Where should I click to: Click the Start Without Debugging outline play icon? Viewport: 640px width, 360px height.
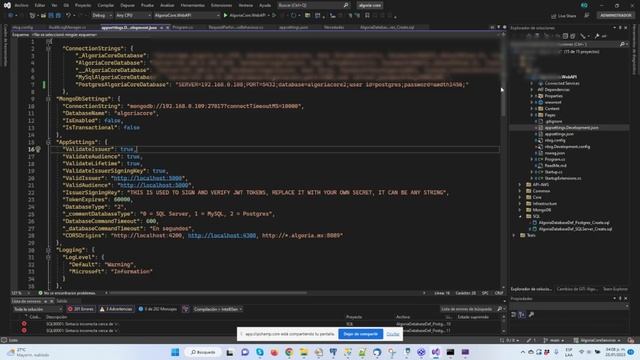point(274,16)
